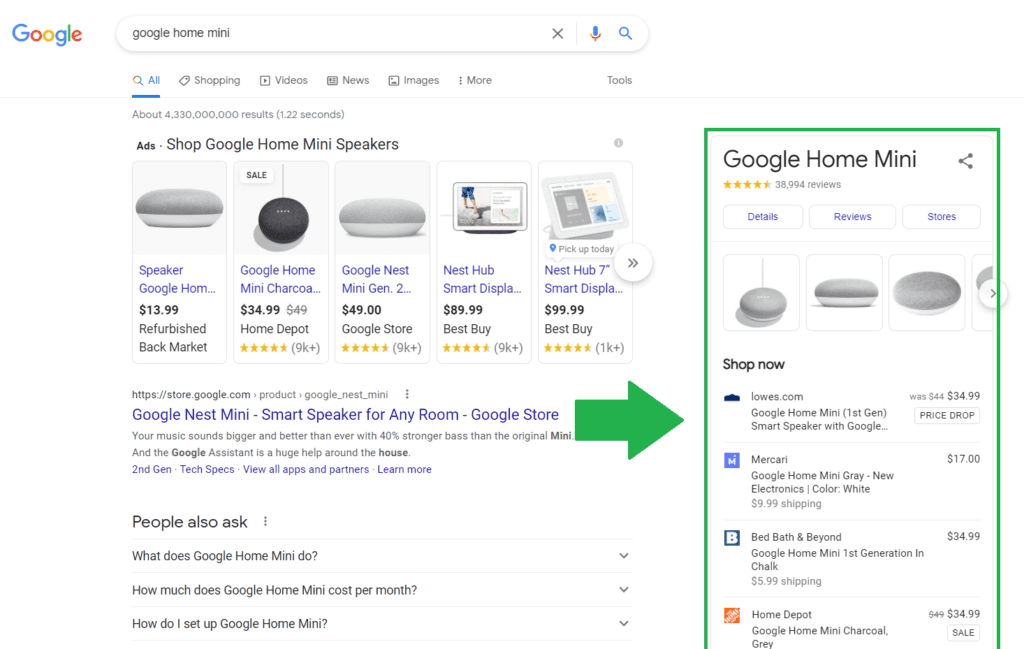The height and width of the screenshot is (649, 1024).
Task: Open the Speaker Google Home $13.99 ad
Action: pyautogui.click(x=177, y=279)
